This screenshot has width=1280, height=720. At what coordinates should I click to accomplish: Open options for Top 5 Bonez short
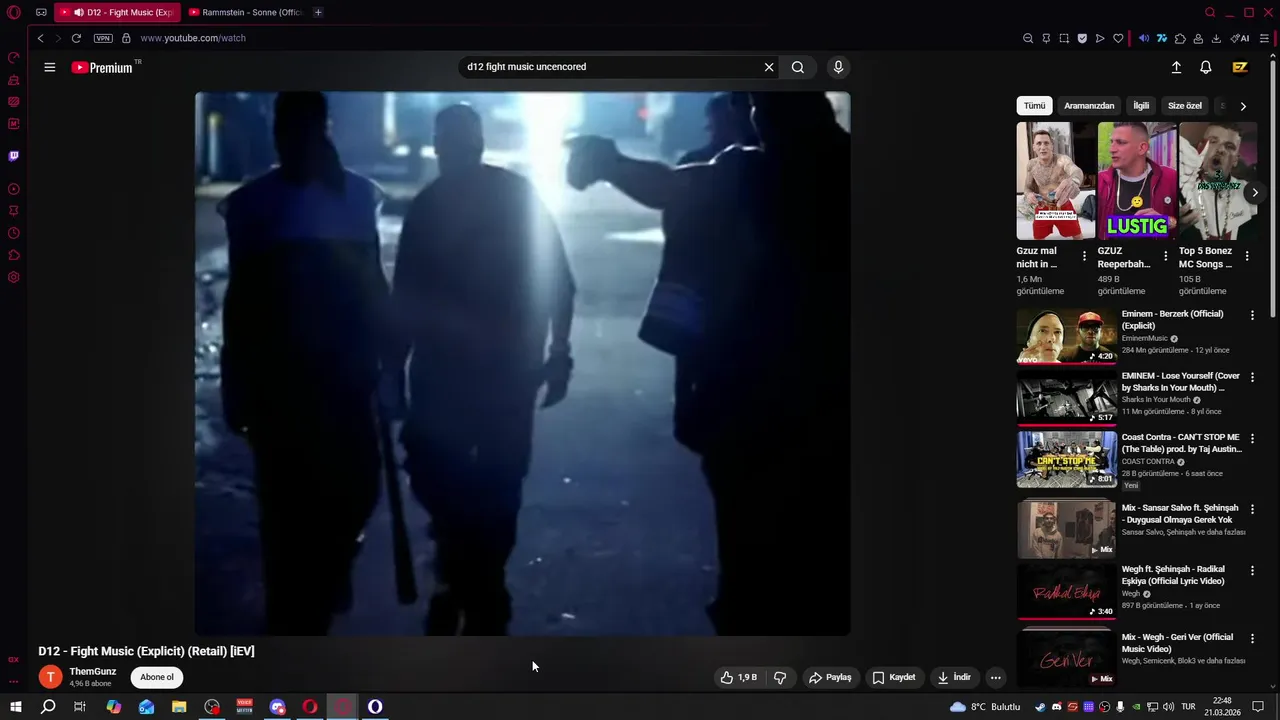click(1246, 256)
